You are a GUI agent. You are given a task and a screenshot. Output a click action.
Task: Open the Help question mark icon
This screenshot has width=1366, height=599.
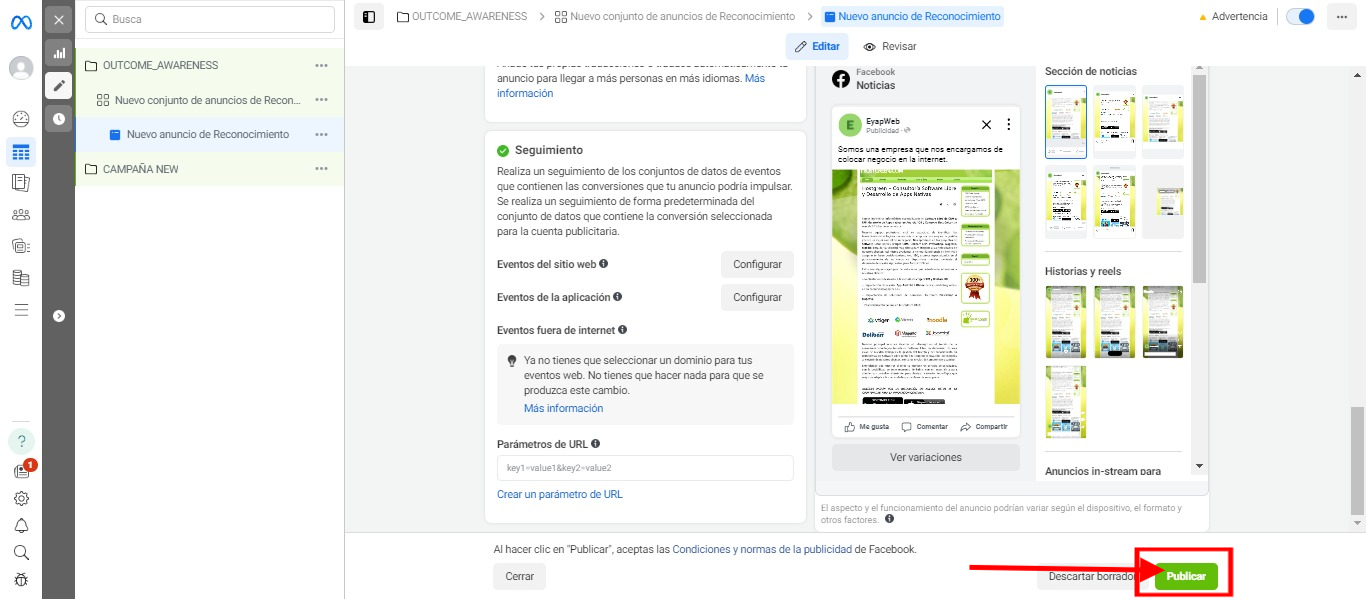[x=21, y=441]
